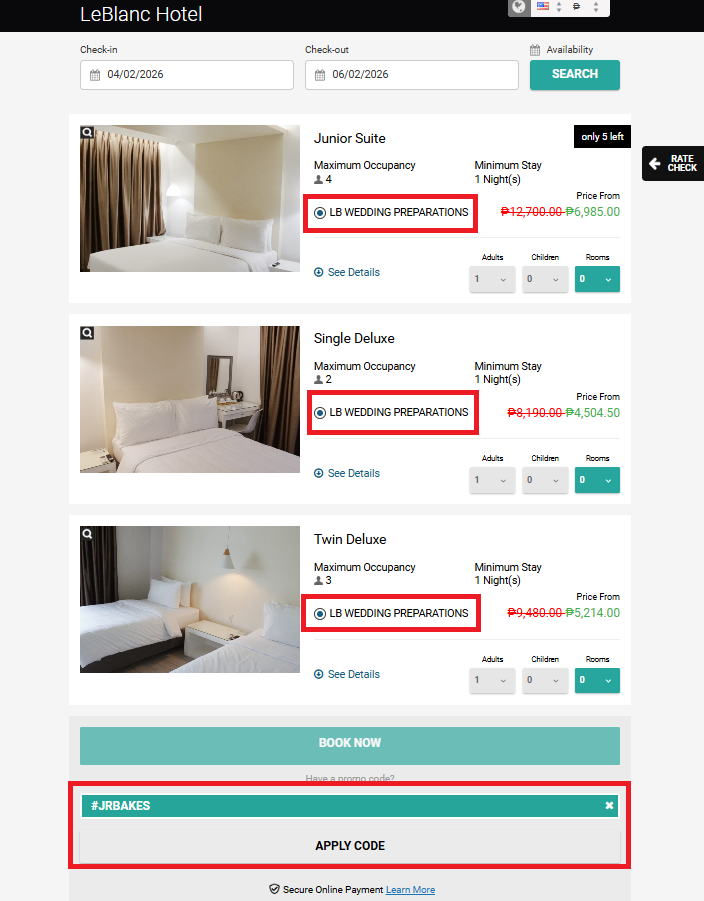704x901 pixels.
Task: Open the Twin Deluxe Children dropdown
Action: [x=545, y=680]
